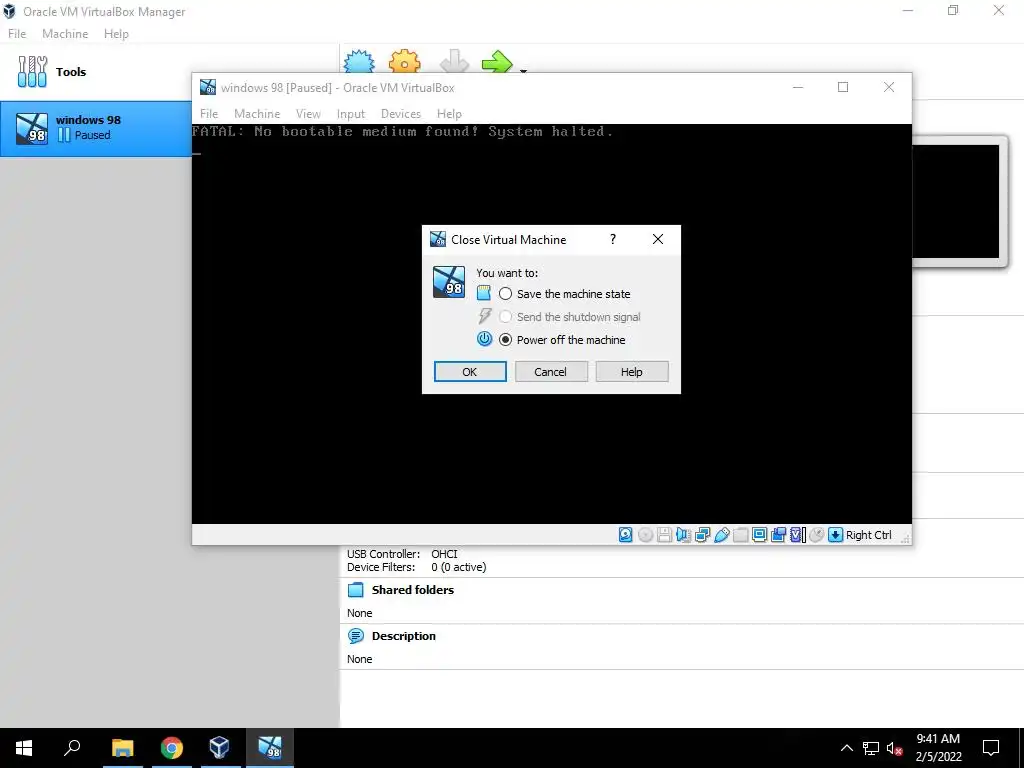Viewport: 1024px width, 768px height.
Task: Click the network adapters indicator in the status bar
Action: [x=702, y=535]
